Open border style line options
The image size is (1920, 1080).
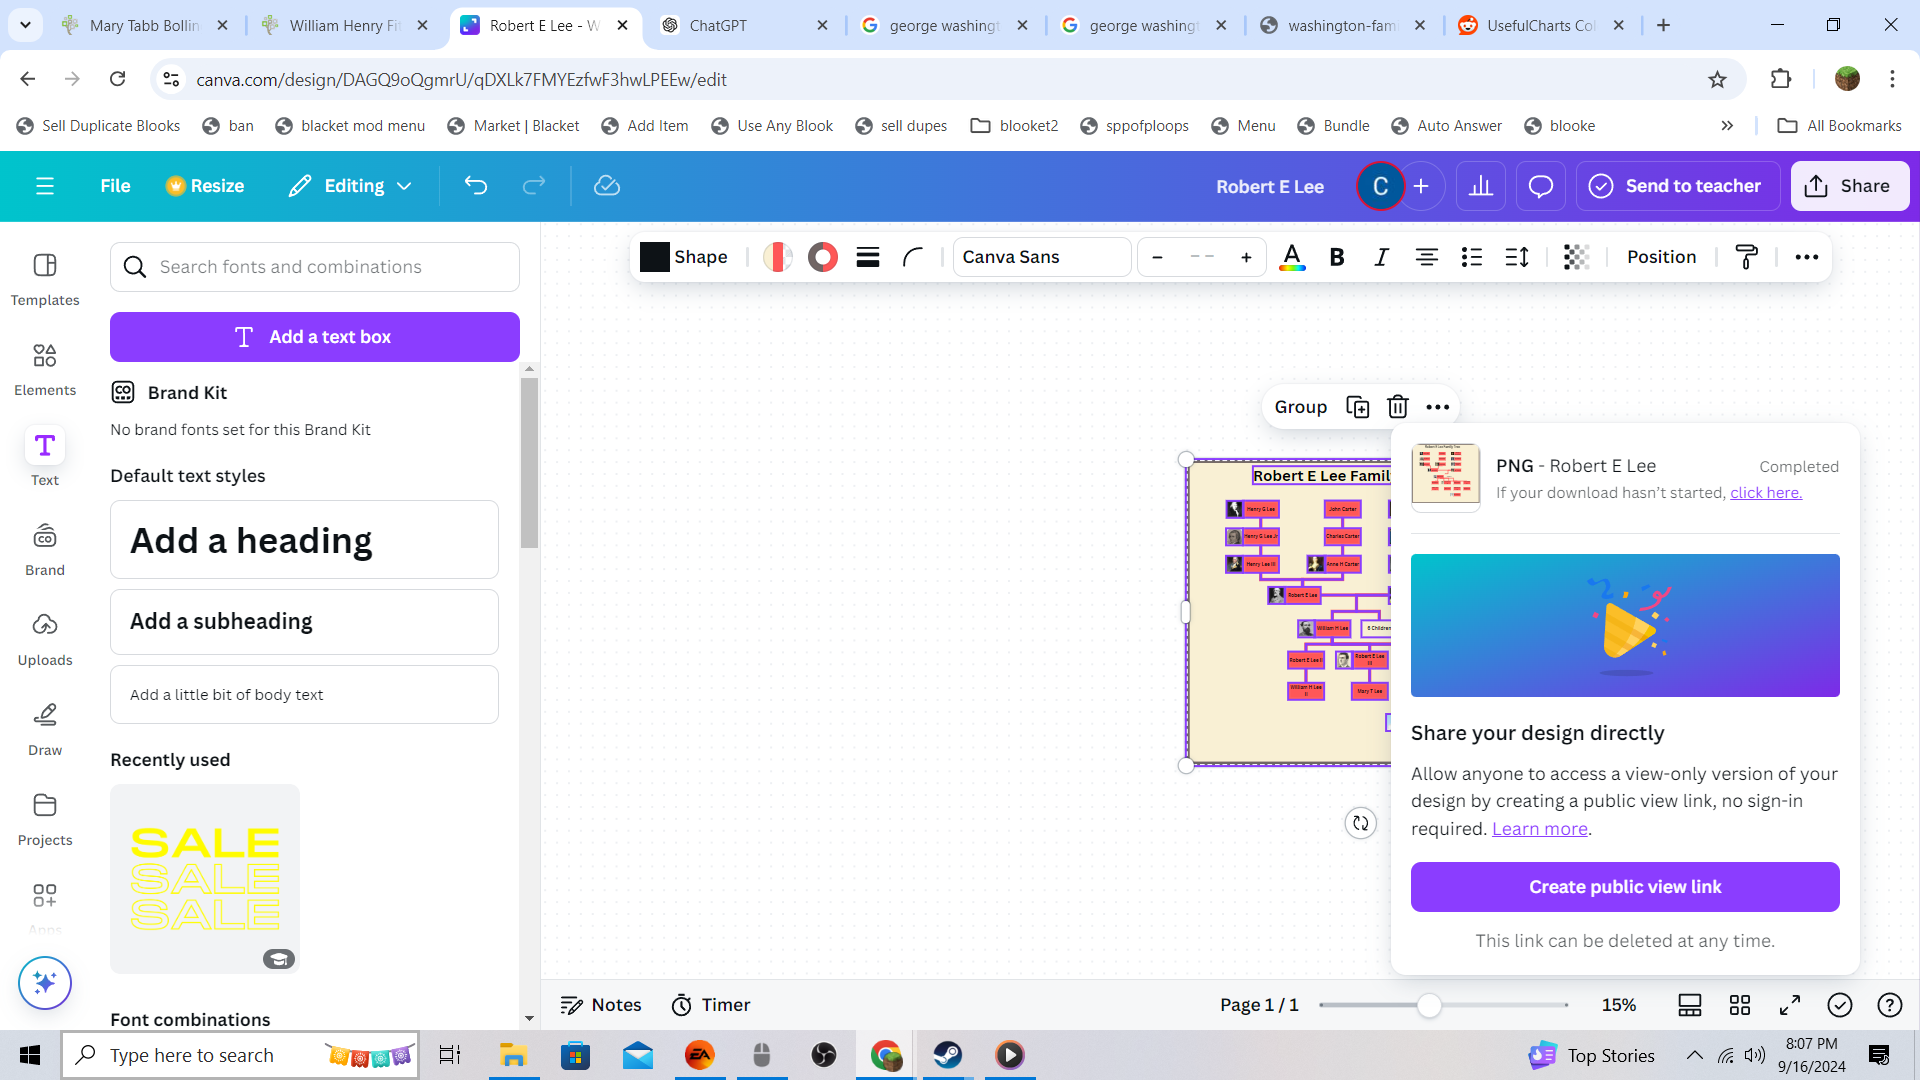coord(868,257)
